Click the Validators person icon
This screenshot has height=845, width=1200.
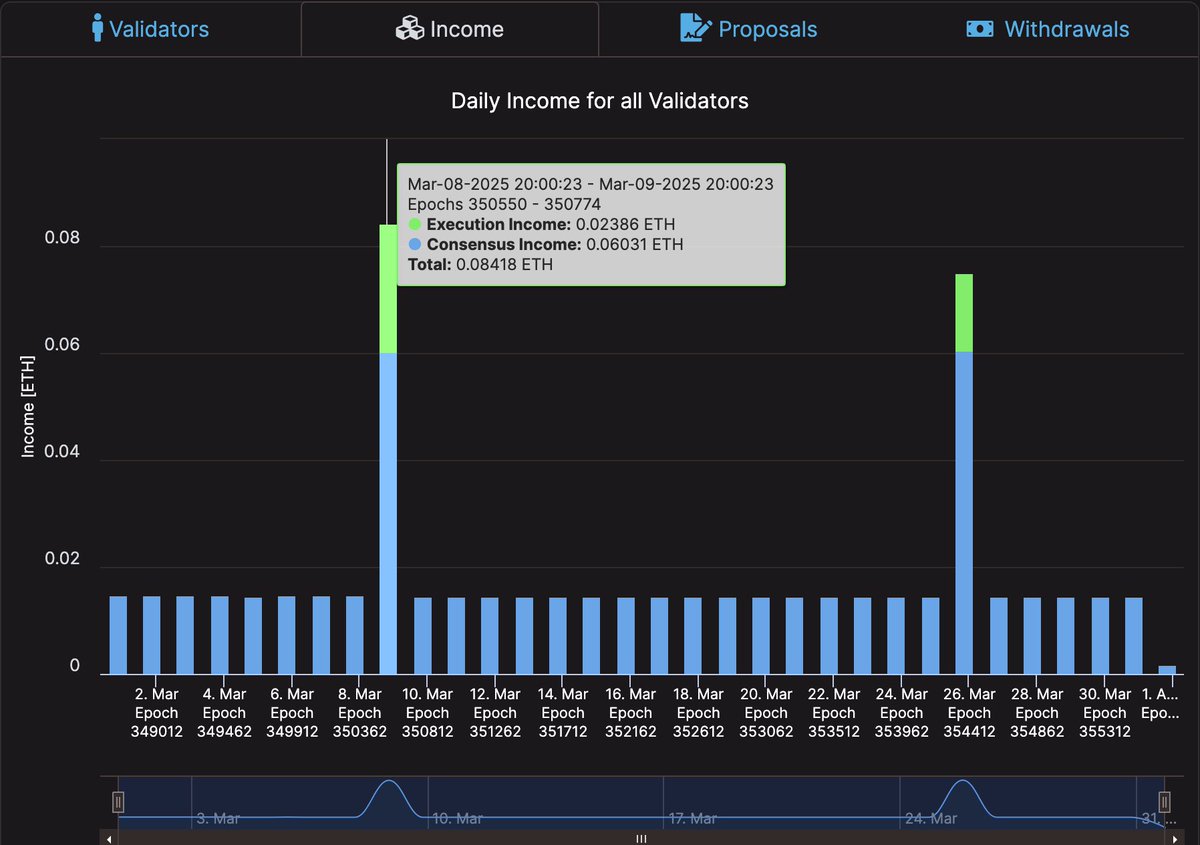coord(97,28)
